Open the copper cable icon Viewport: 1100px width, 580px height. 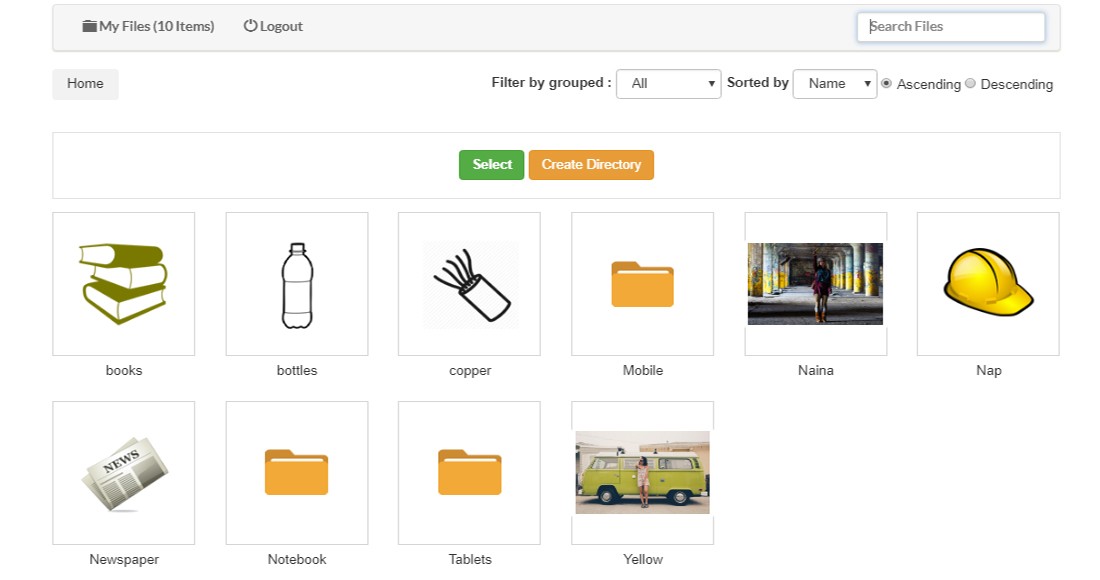[x=470, y=284]
